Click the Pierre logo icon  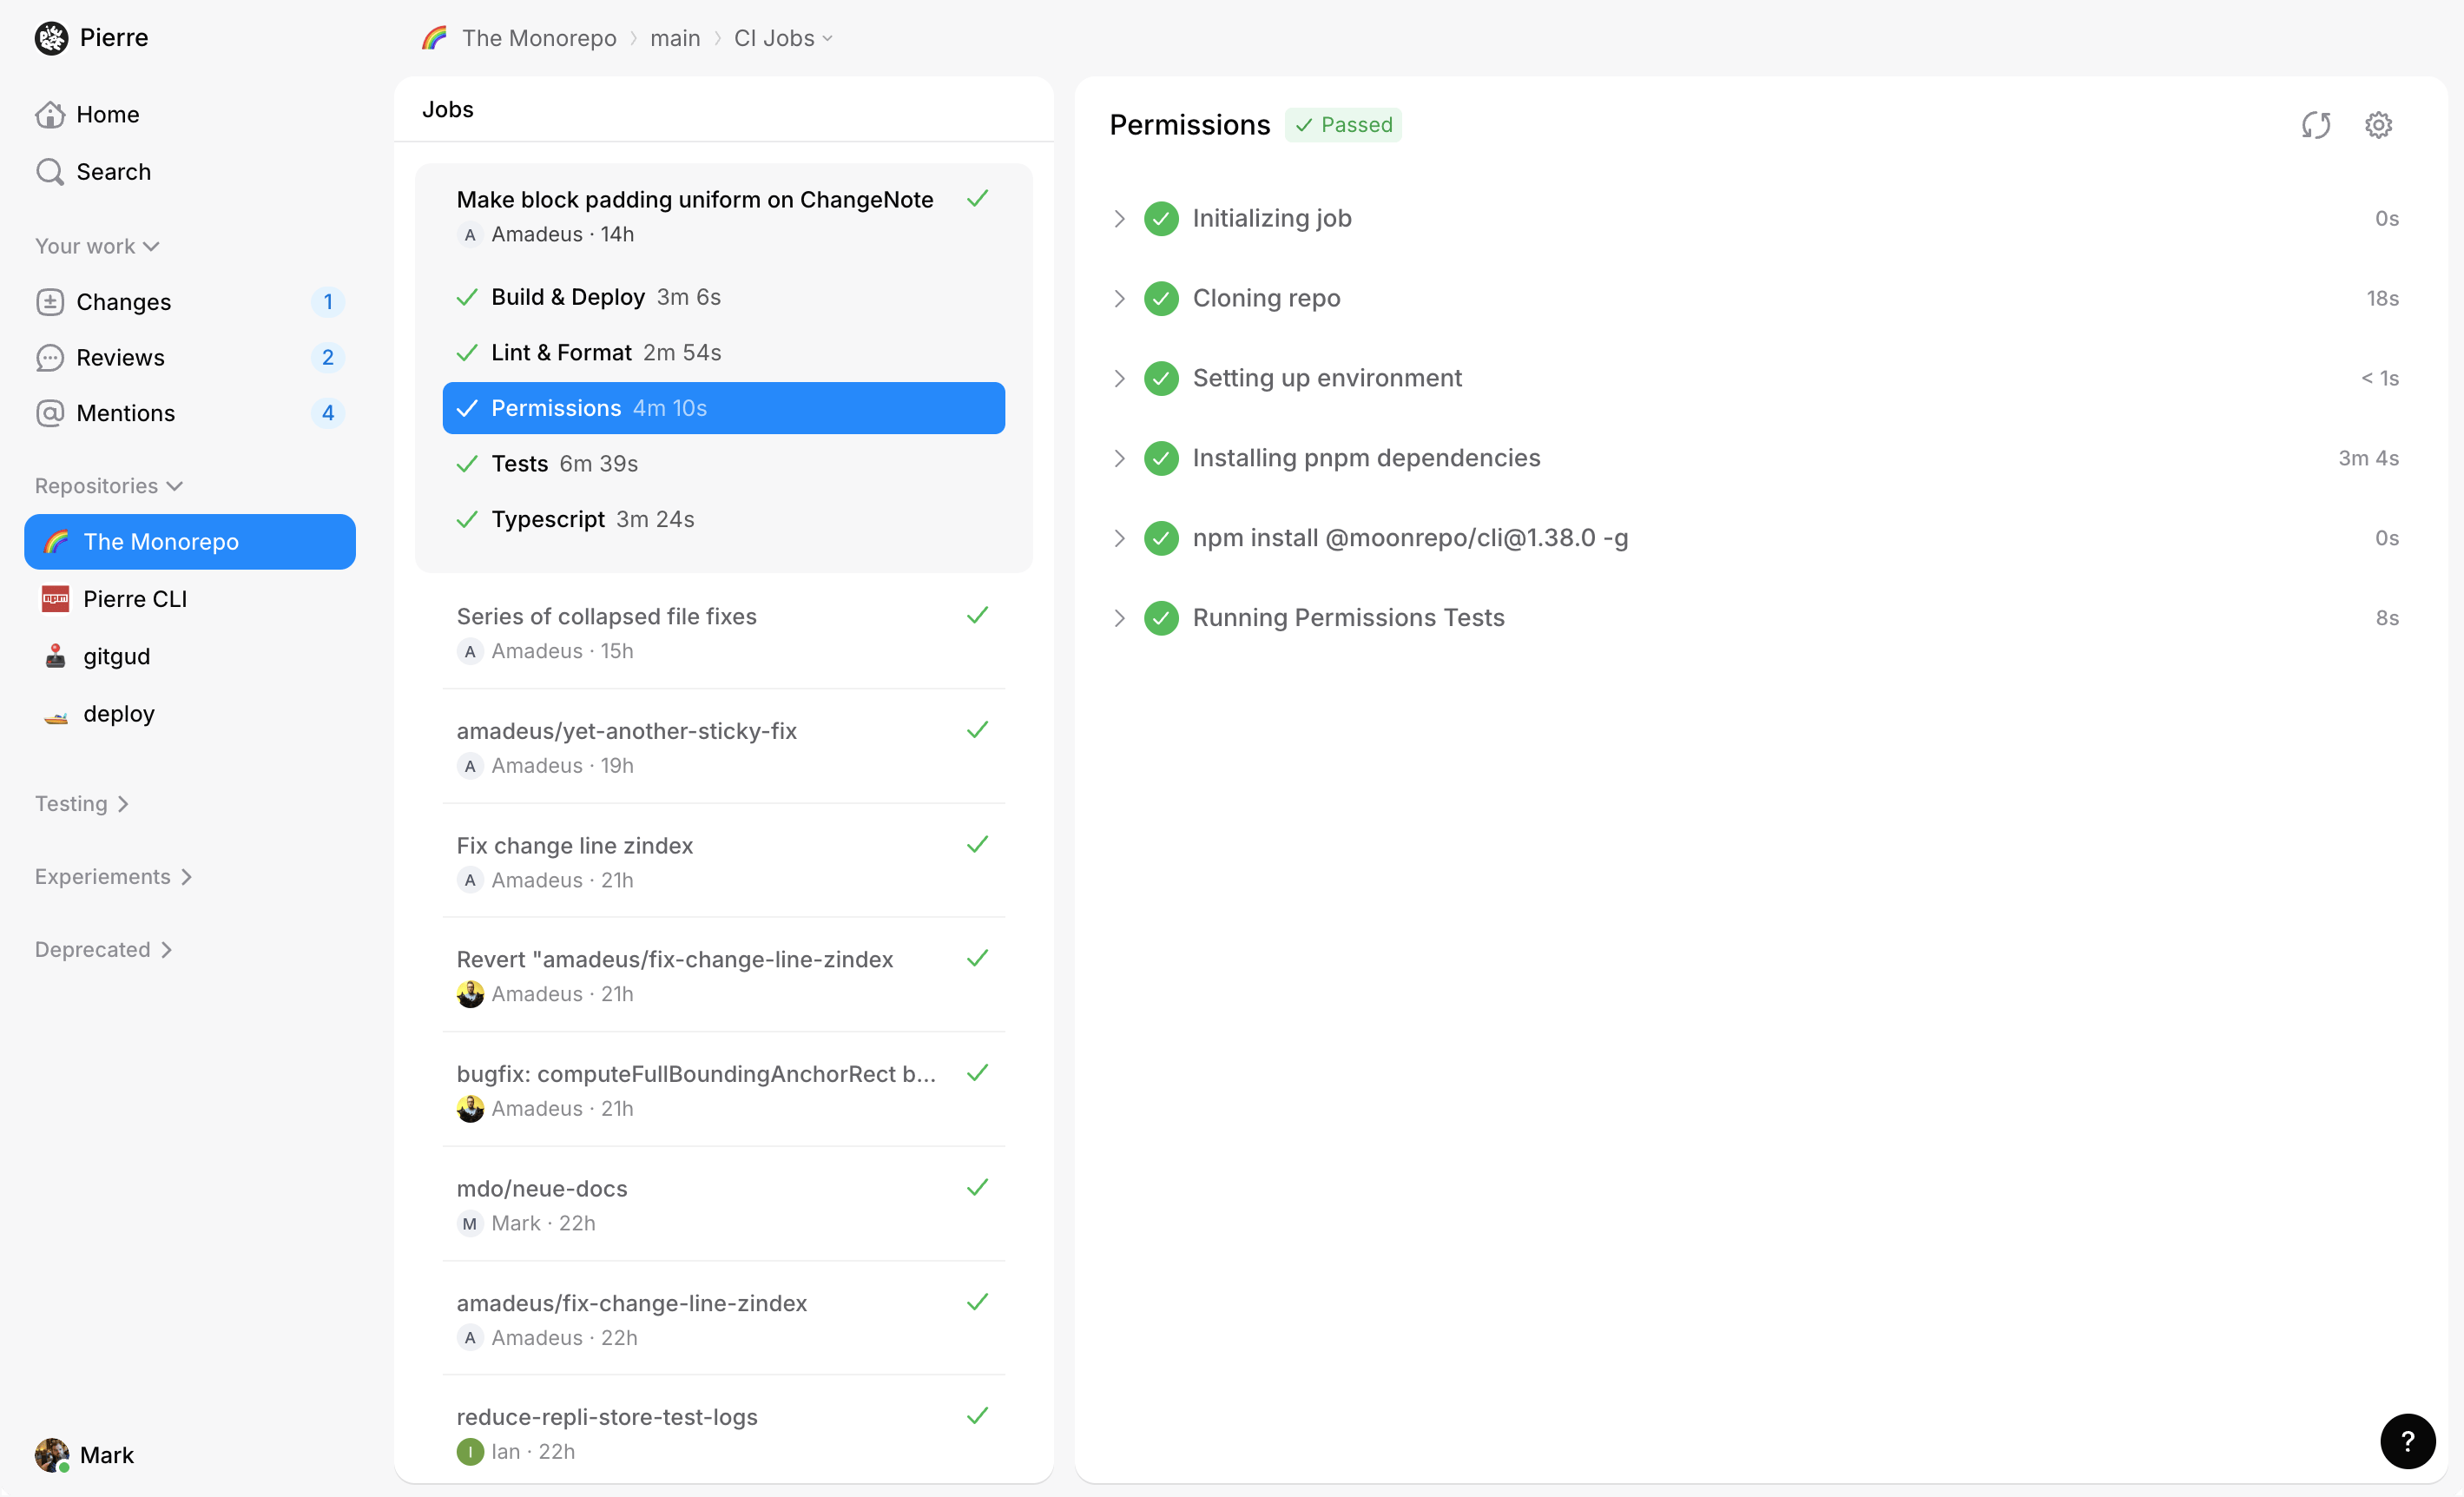pos(52,38)
